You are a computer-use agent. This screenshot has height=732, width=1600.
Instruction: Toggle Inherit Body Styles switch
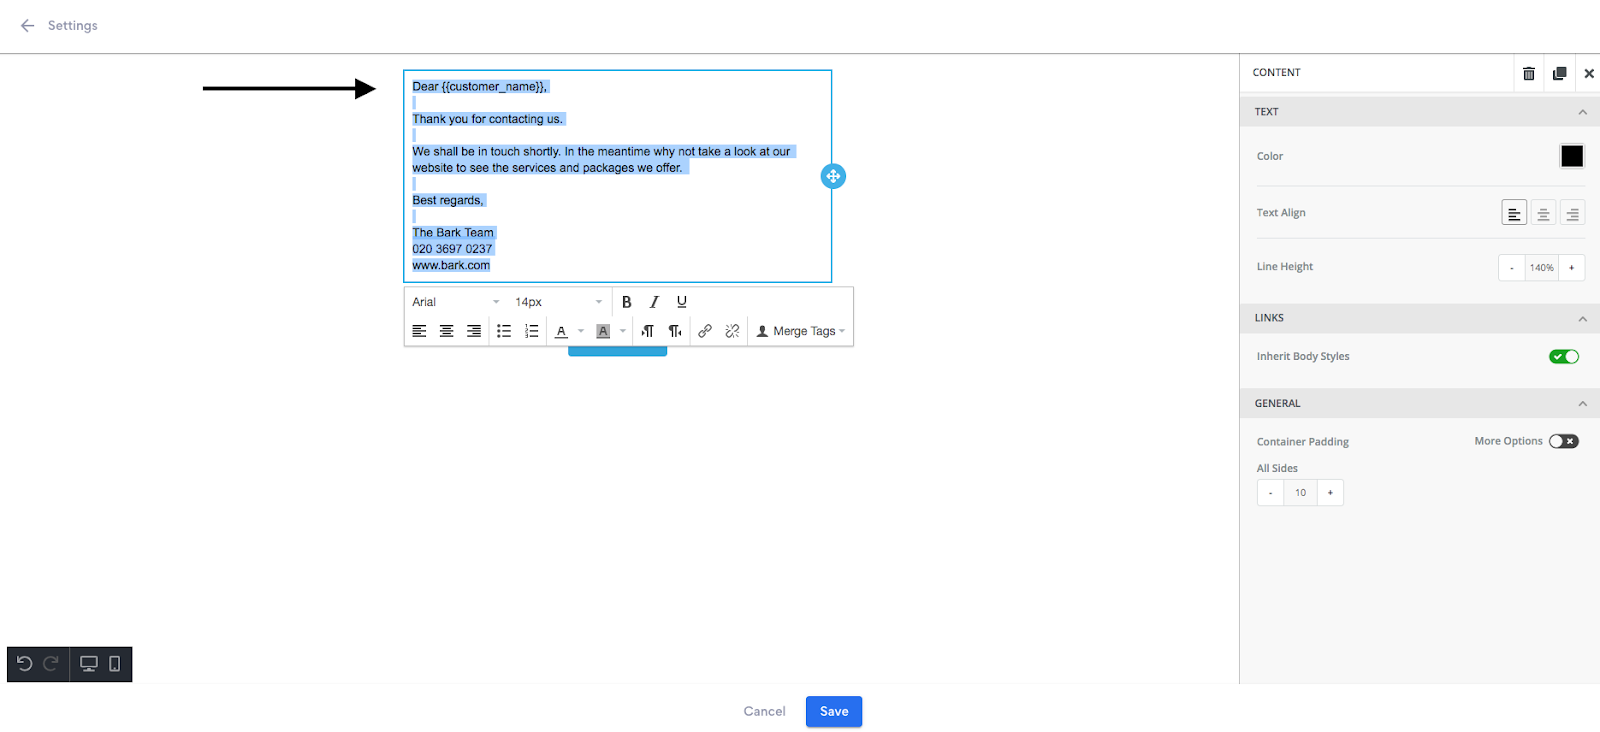tap(1564, 357)
